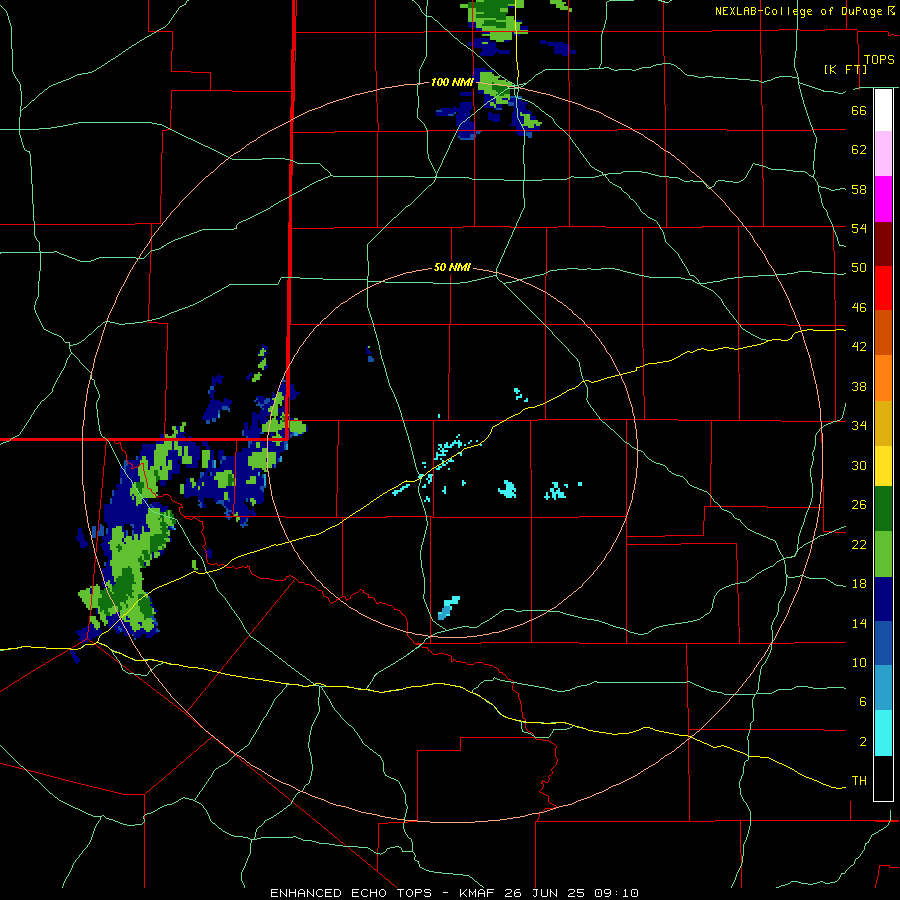Click the '54' legend value

click(859, 228)
